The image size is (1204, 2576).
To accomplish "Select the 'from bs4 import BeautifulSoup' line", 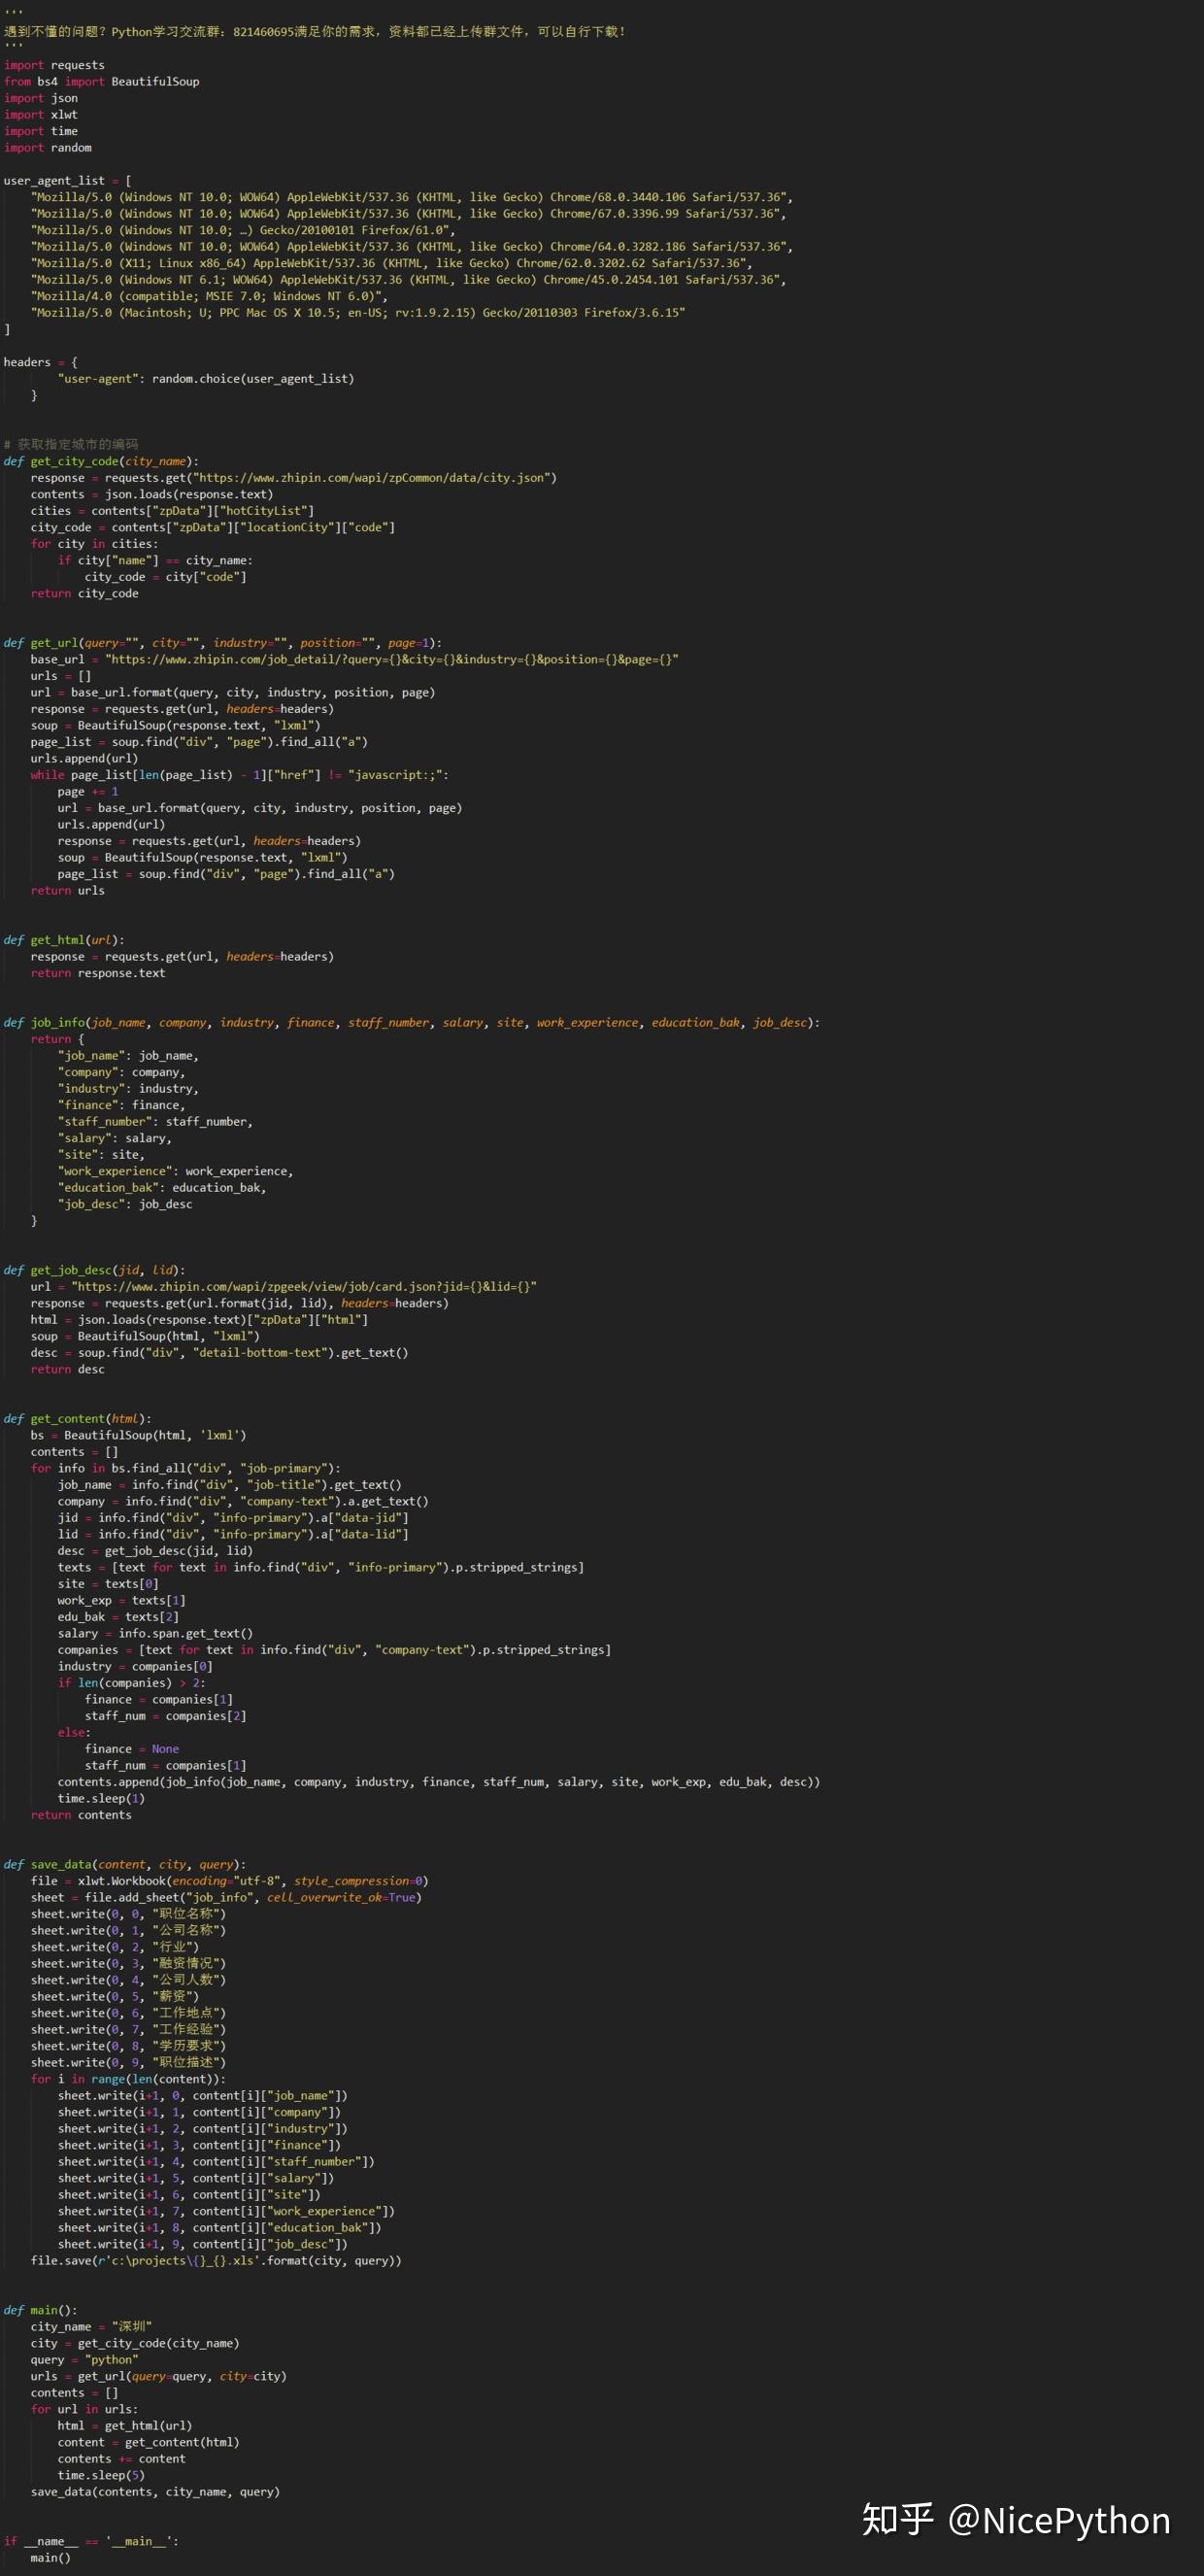I will (101, 82).
